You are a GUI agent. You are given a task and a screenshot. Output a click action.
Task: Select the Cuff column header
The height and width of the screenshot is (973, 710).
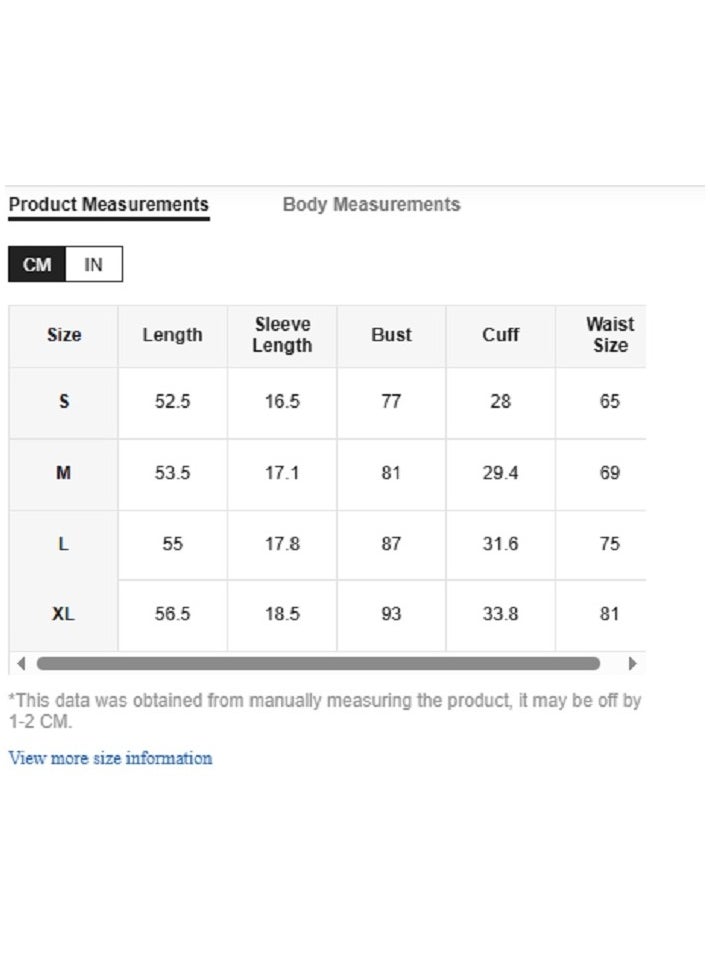[500, 335]
